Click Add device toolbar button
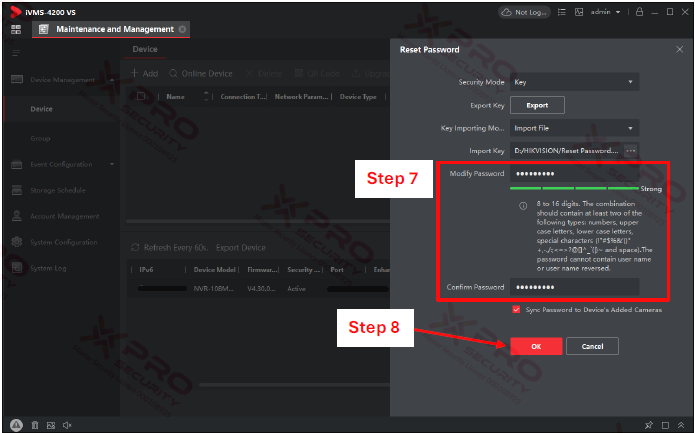This screenshot has height=433, width=695. coord(144,74)
